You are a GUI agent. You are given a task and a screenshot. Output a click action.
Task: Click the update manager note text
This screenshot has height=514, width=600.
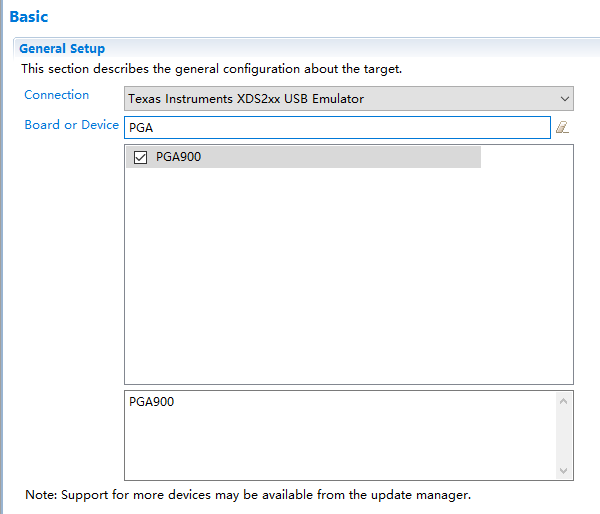248,495
